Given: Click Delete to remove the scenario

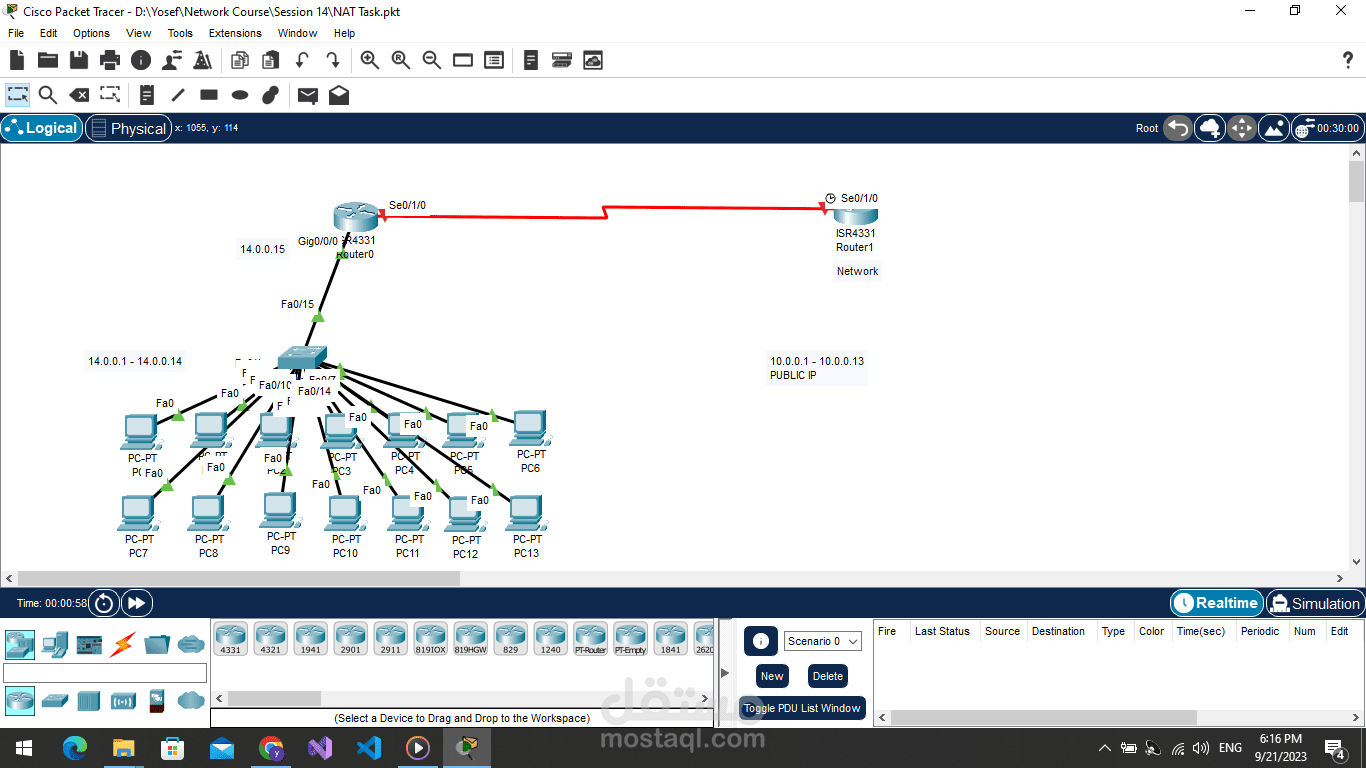Looking at the screenshot, I should tap(828, 676).
